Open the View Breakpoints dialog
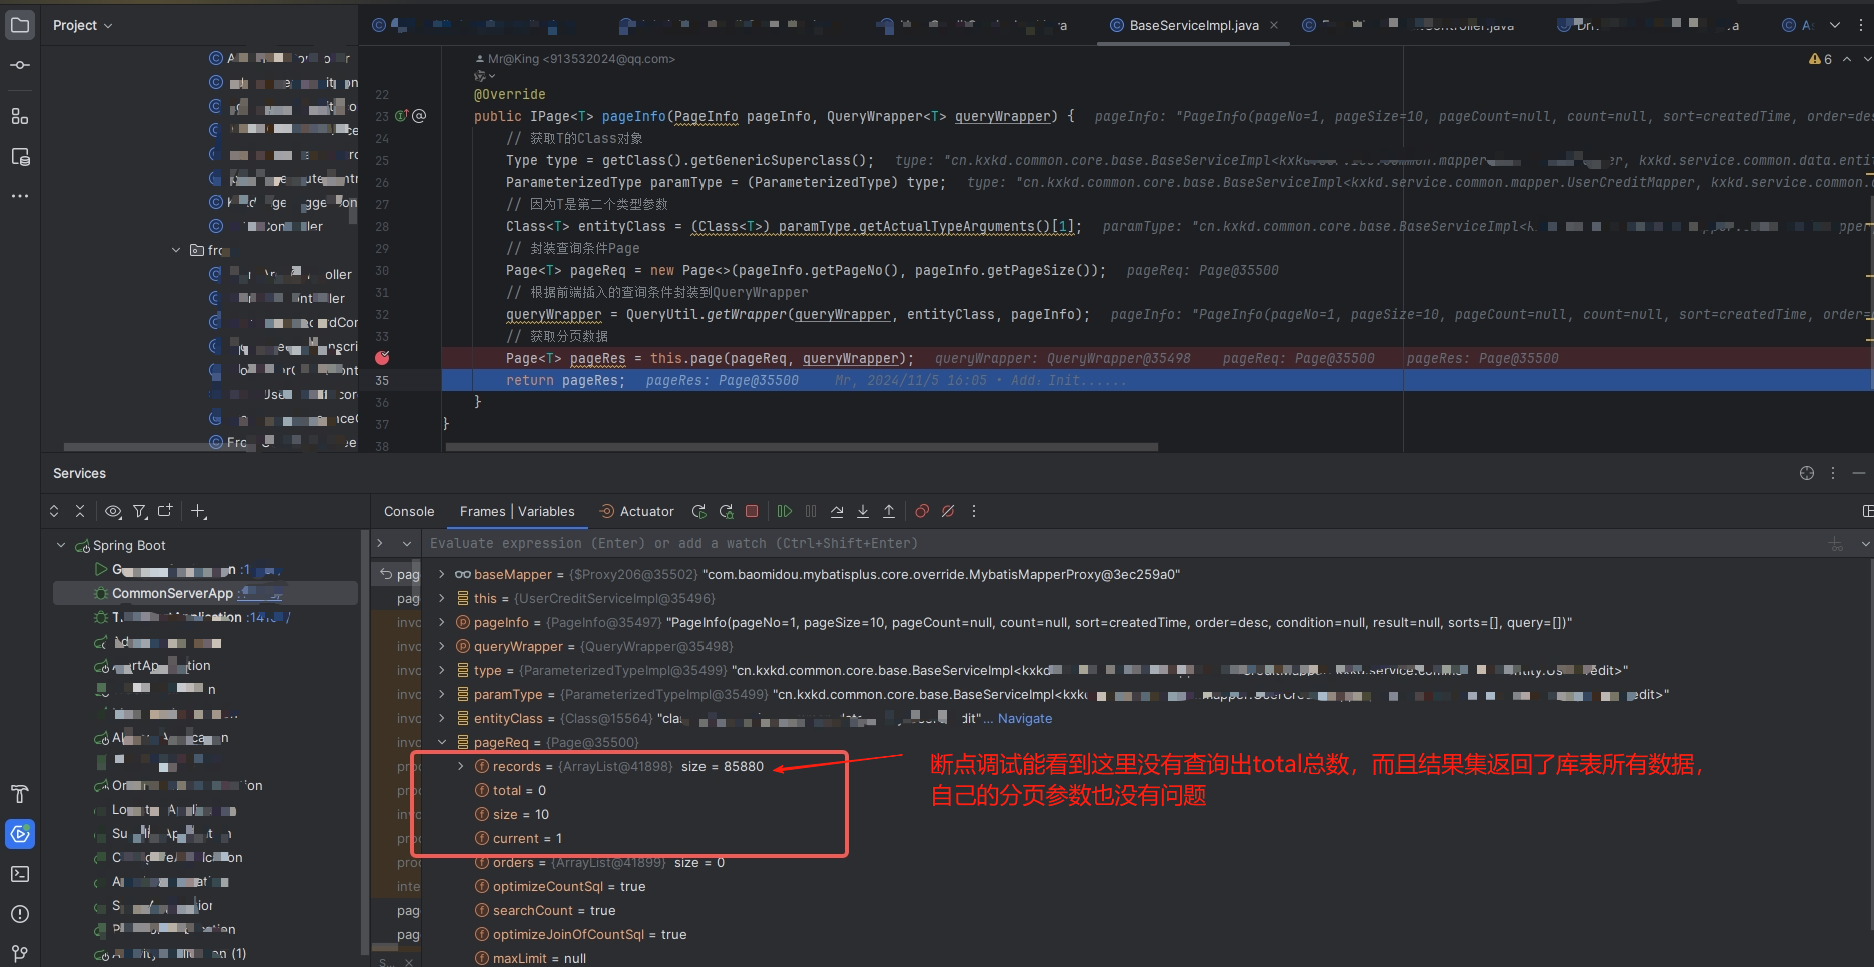This screenshot has width=1874, height=967. tap(922, 511)
